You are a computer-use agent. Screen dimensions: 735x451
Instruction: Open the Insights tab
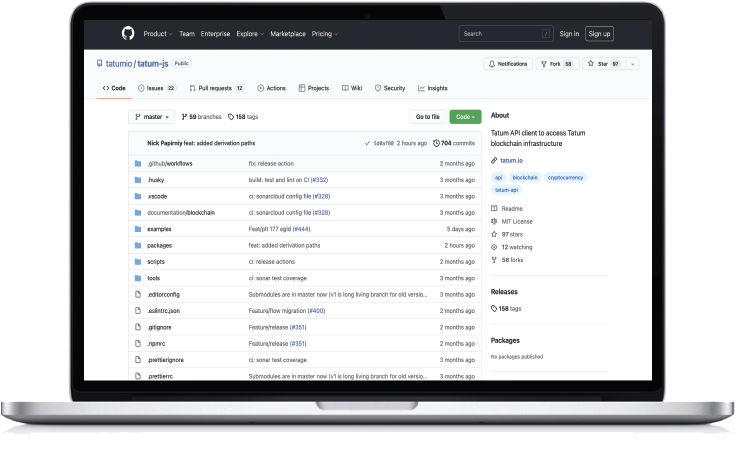pyautogui.click(x=433, y=88)
